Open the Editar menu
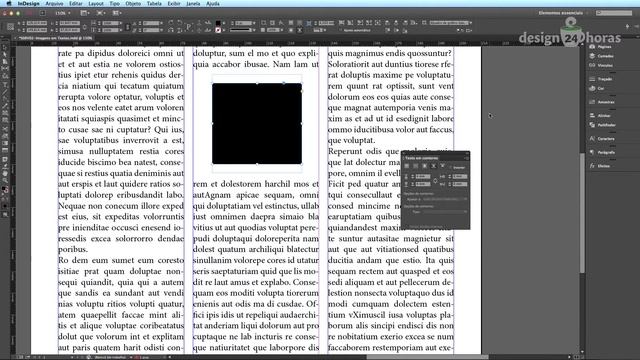Image resolution: width=640 pixels, height=360 pixels. pyautogui.click(x=76, y=3)
